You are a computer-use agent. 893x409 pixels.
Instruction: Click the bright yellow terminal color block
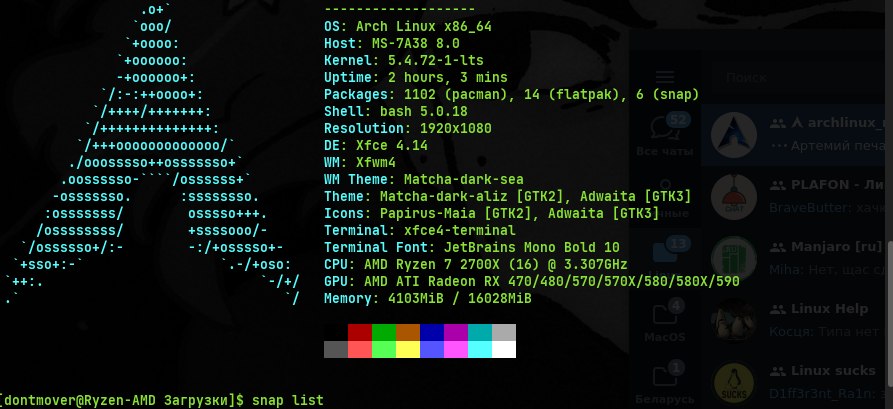pyautogui.click(x=408, y=349)
